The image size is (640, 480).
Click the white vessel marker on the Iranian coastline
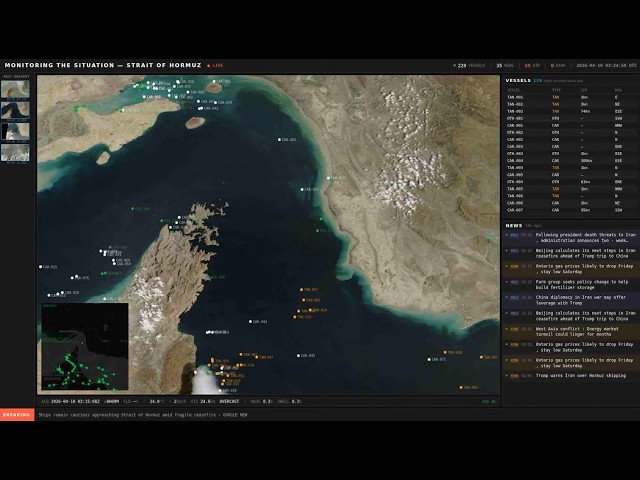(329, 178)
